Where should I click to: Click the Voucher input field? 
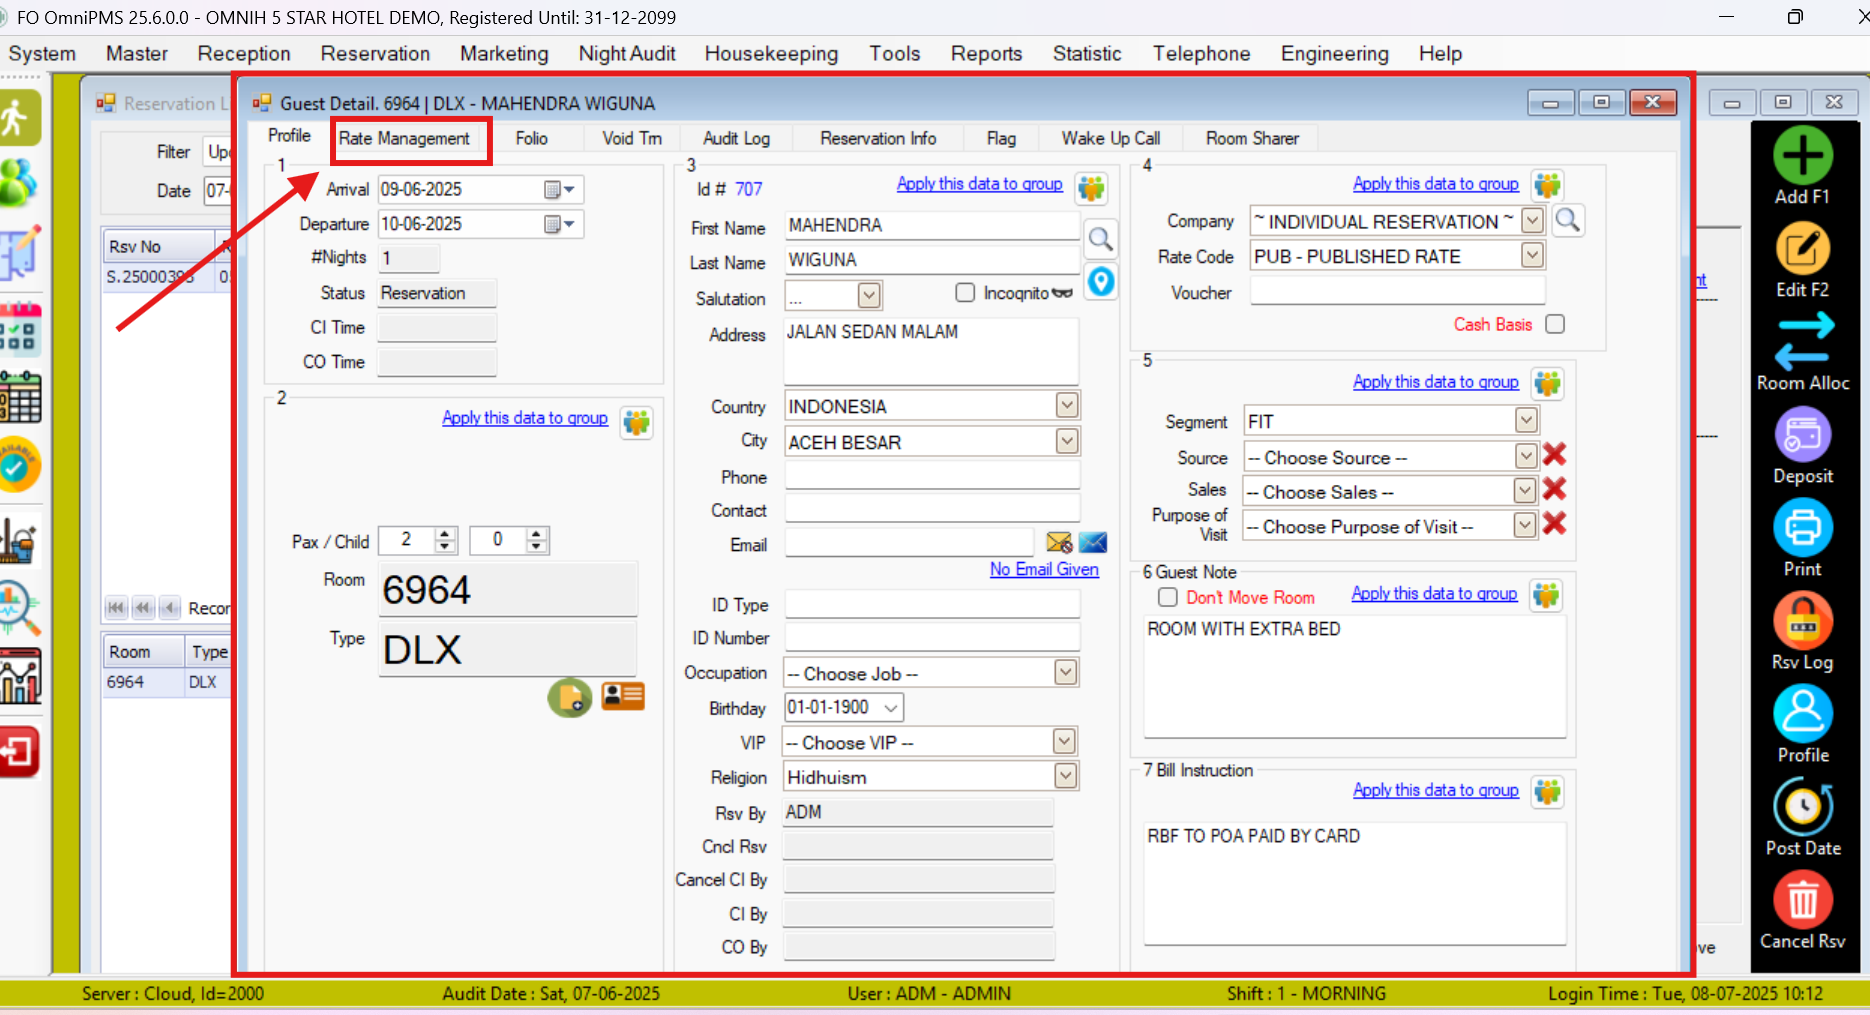(x=1397, y=291)
